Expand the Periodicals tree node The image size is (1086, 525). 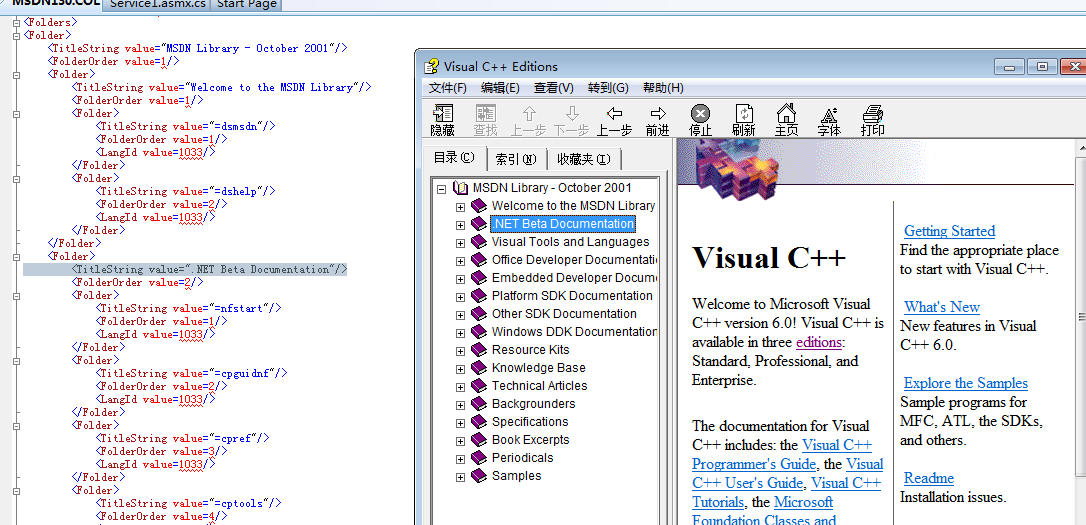click(460, 459)
